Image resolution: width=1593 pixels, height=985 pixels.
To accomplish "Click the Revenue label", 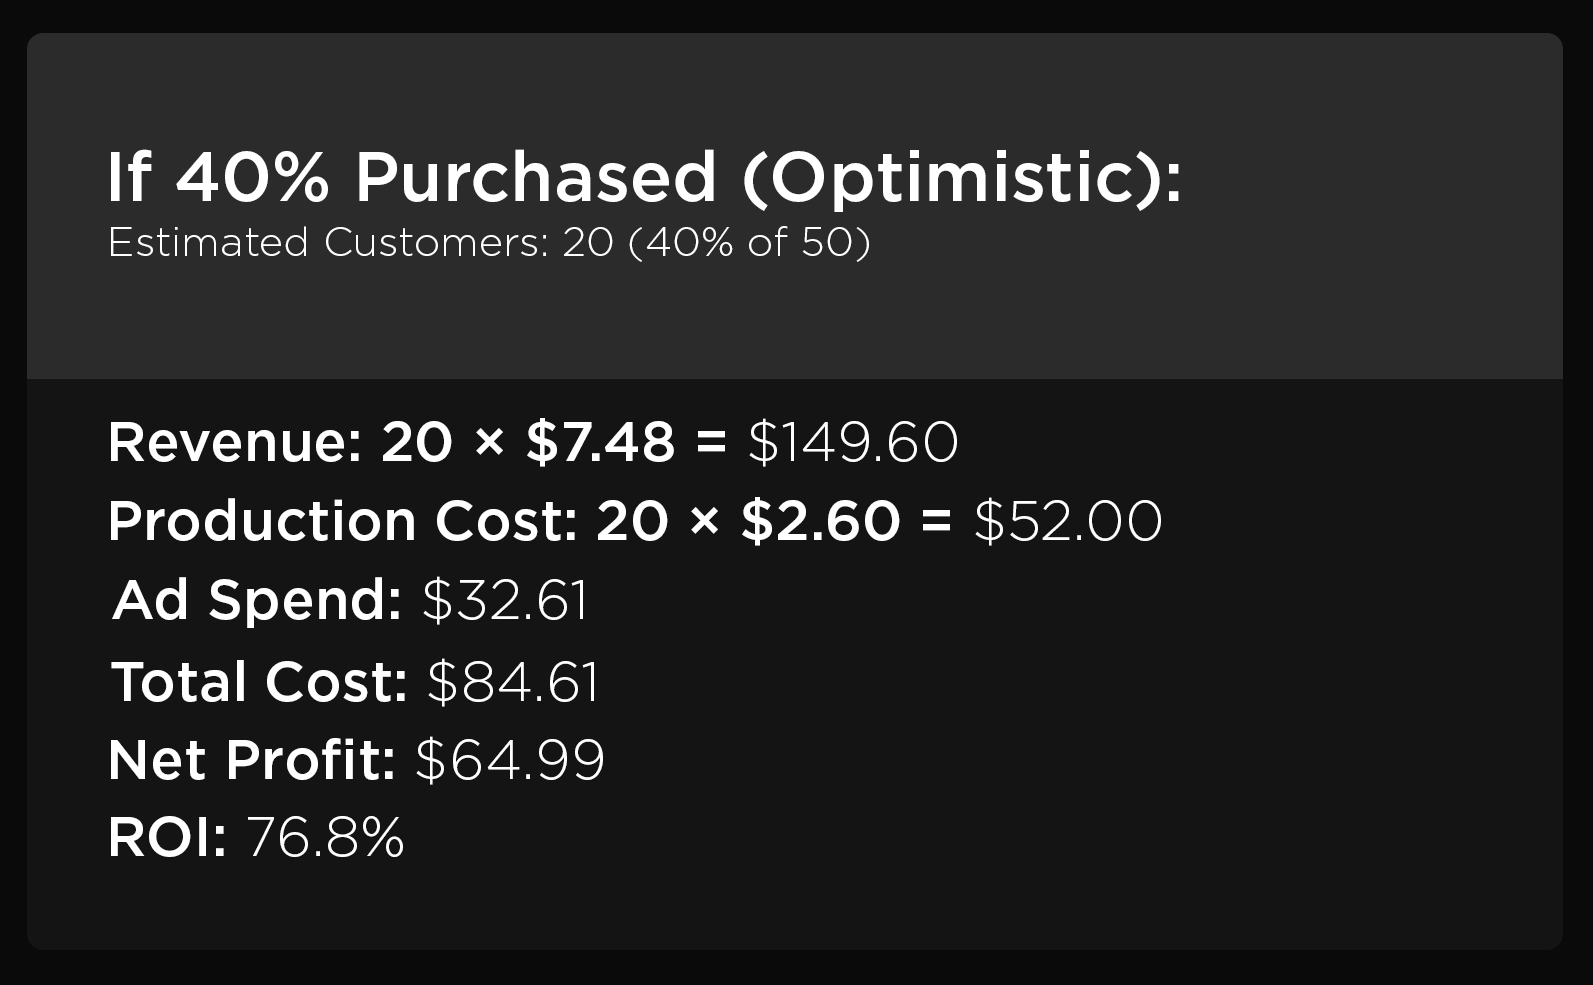I will tap(234, 442).
